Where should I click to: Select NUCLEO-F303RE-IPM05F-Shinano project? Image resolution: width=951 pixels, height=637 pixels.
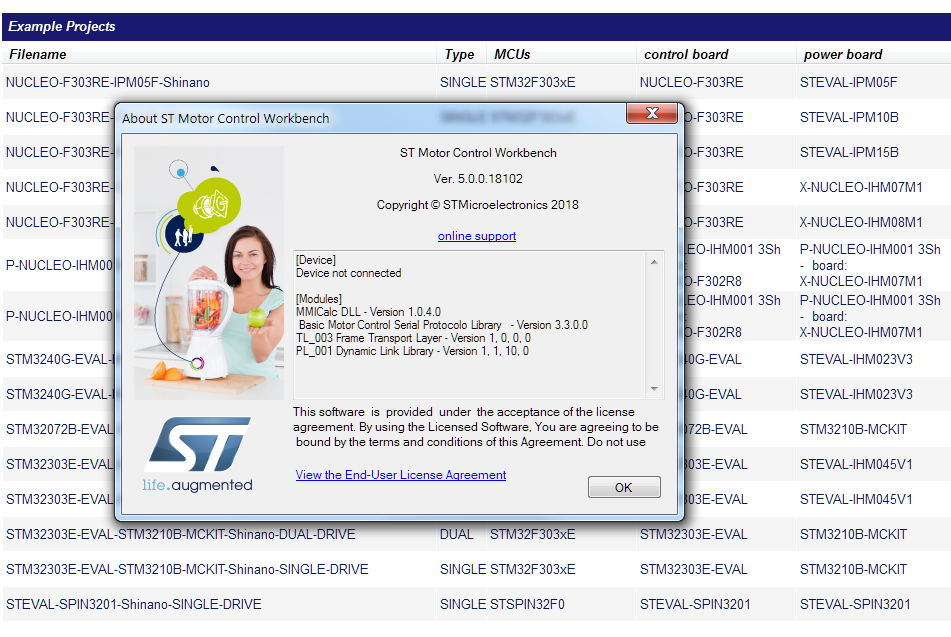pyautogui.click(x=108, y=83)
